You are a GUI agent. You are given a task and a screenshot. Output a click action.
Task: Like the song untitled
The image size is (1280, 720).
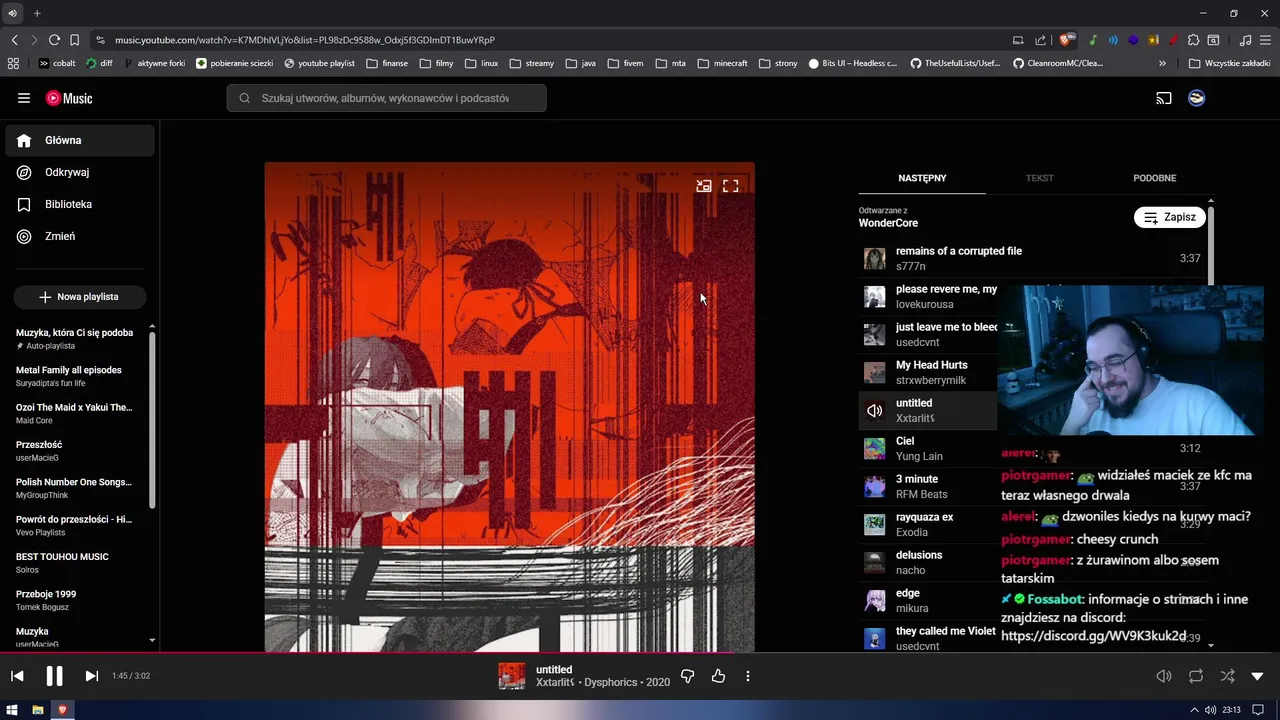[x=718, y=676]
